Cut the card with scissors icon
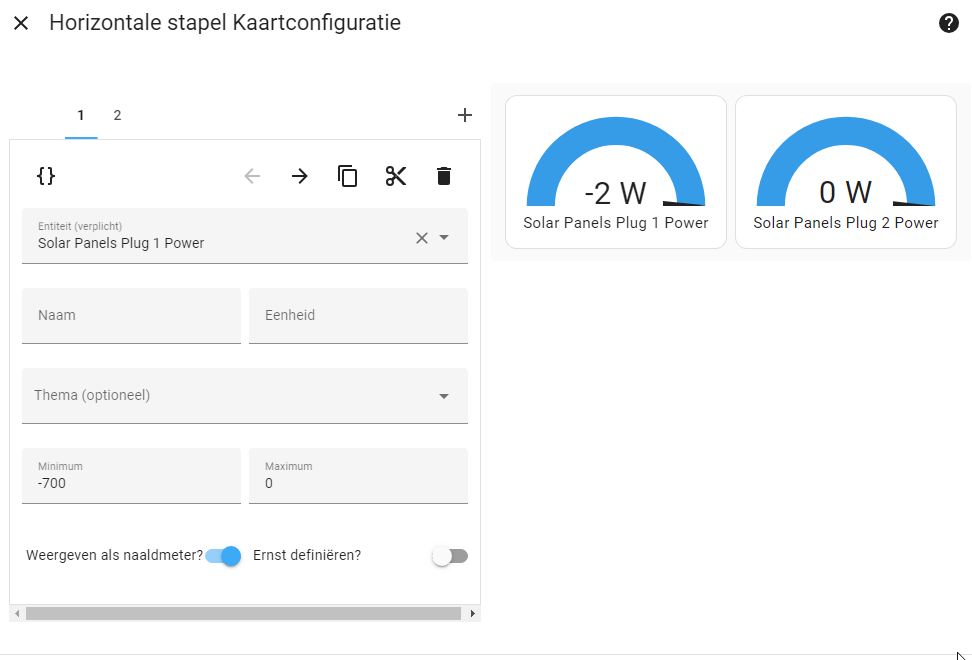Viewport: 972px width, 660px height. coord(396,176)
